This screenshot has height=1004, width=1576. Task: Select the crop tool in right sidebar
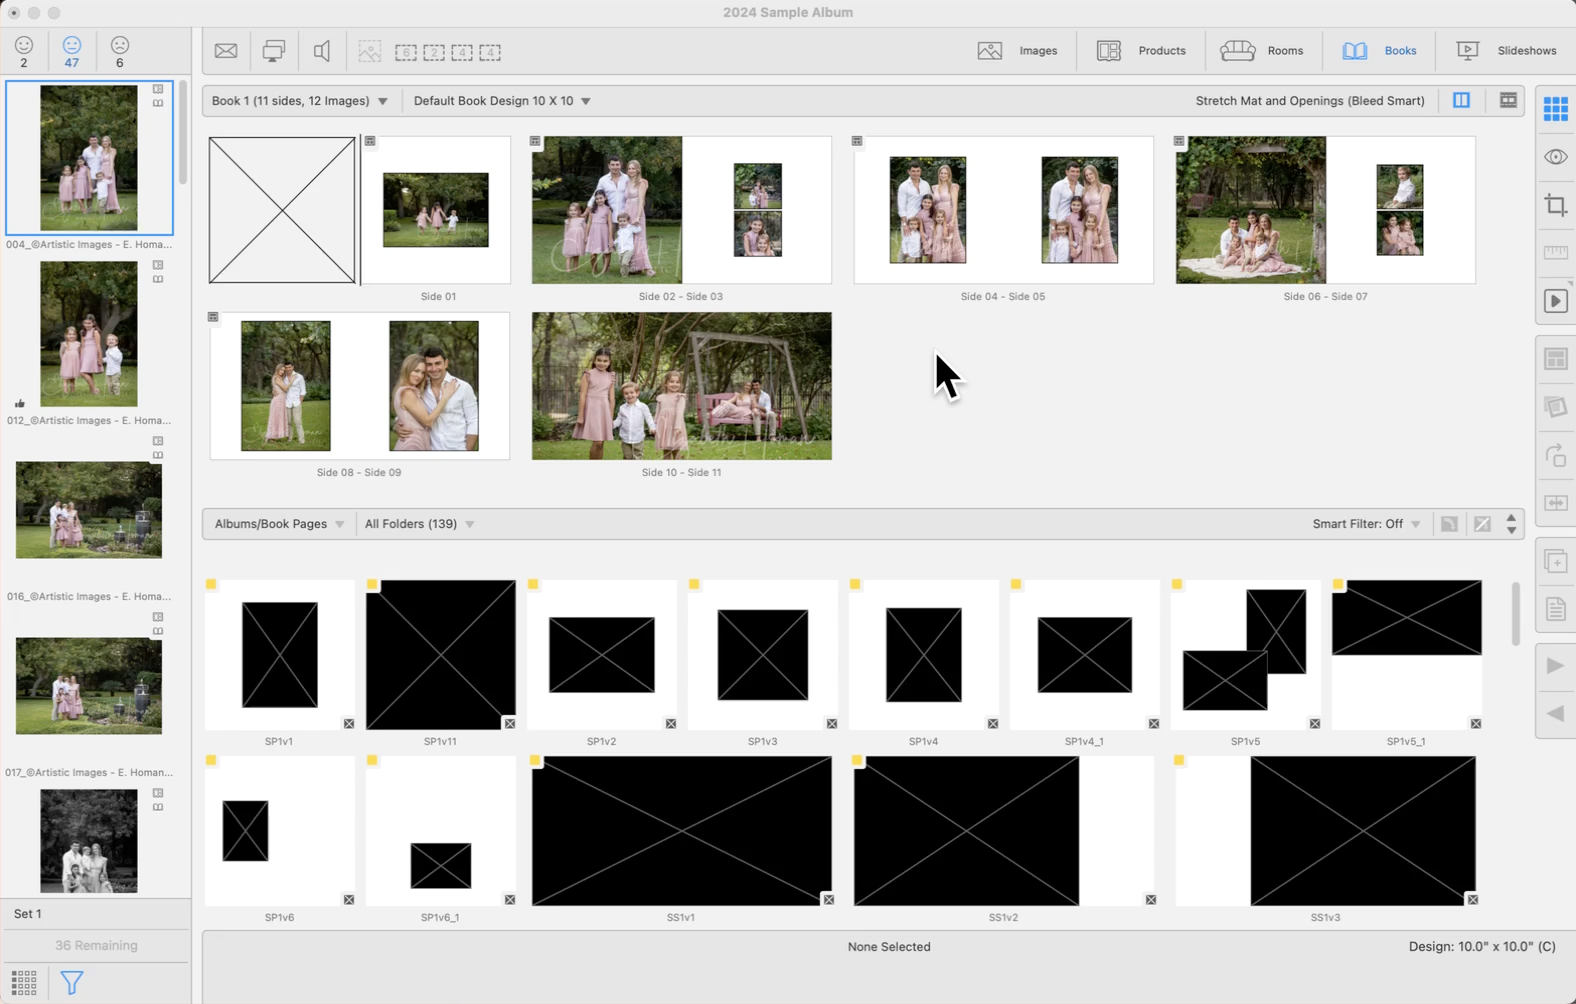1555,206
